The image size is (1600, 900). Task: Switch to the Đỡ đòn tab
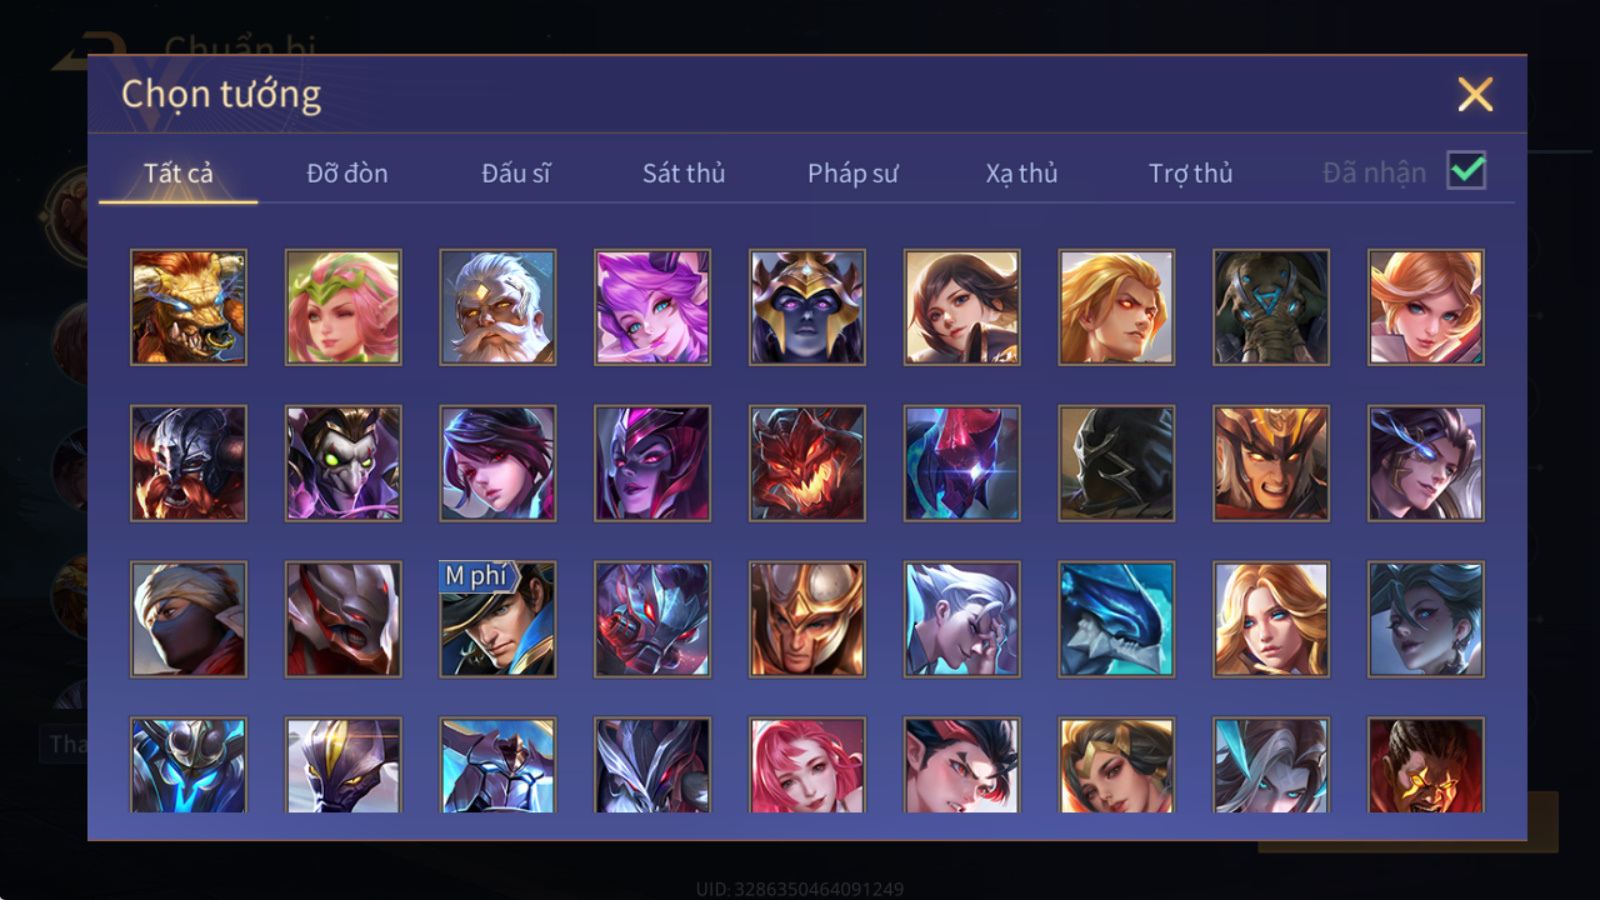tap(347, 173)
